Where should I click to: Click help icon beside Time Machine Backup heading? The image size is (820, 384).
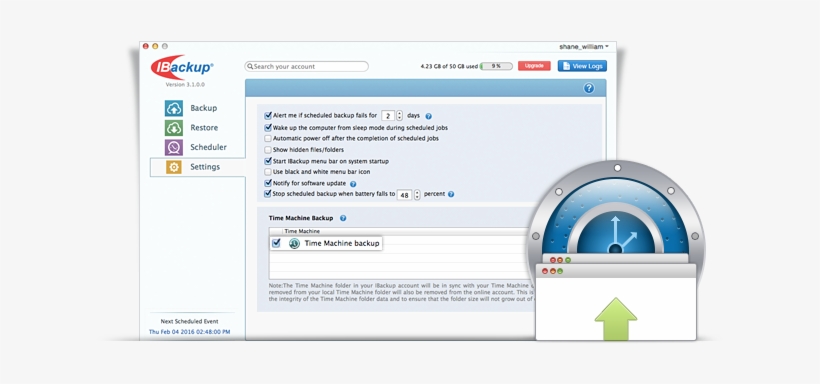343,218
